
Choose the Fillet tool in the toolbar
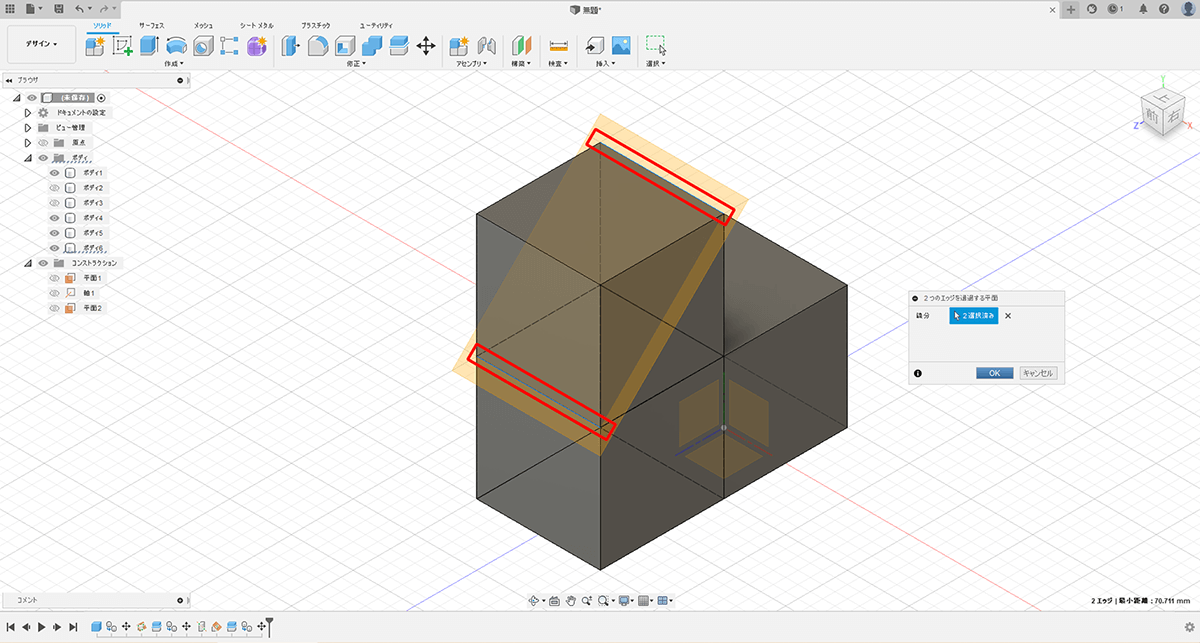coord(318,45)
